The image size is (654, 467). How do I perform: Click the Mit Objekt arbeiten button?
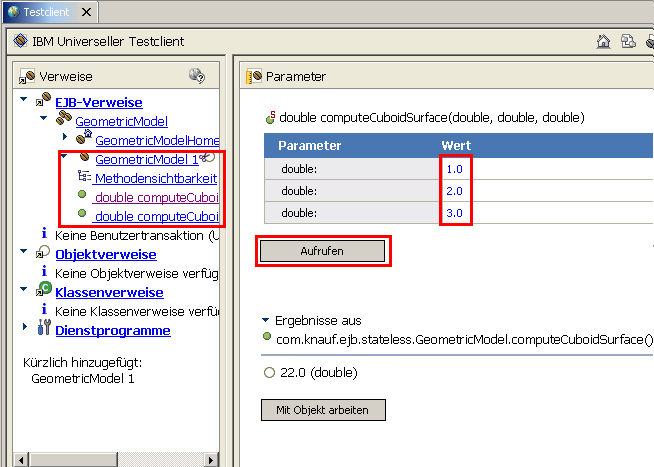click(x=323, y=410)
